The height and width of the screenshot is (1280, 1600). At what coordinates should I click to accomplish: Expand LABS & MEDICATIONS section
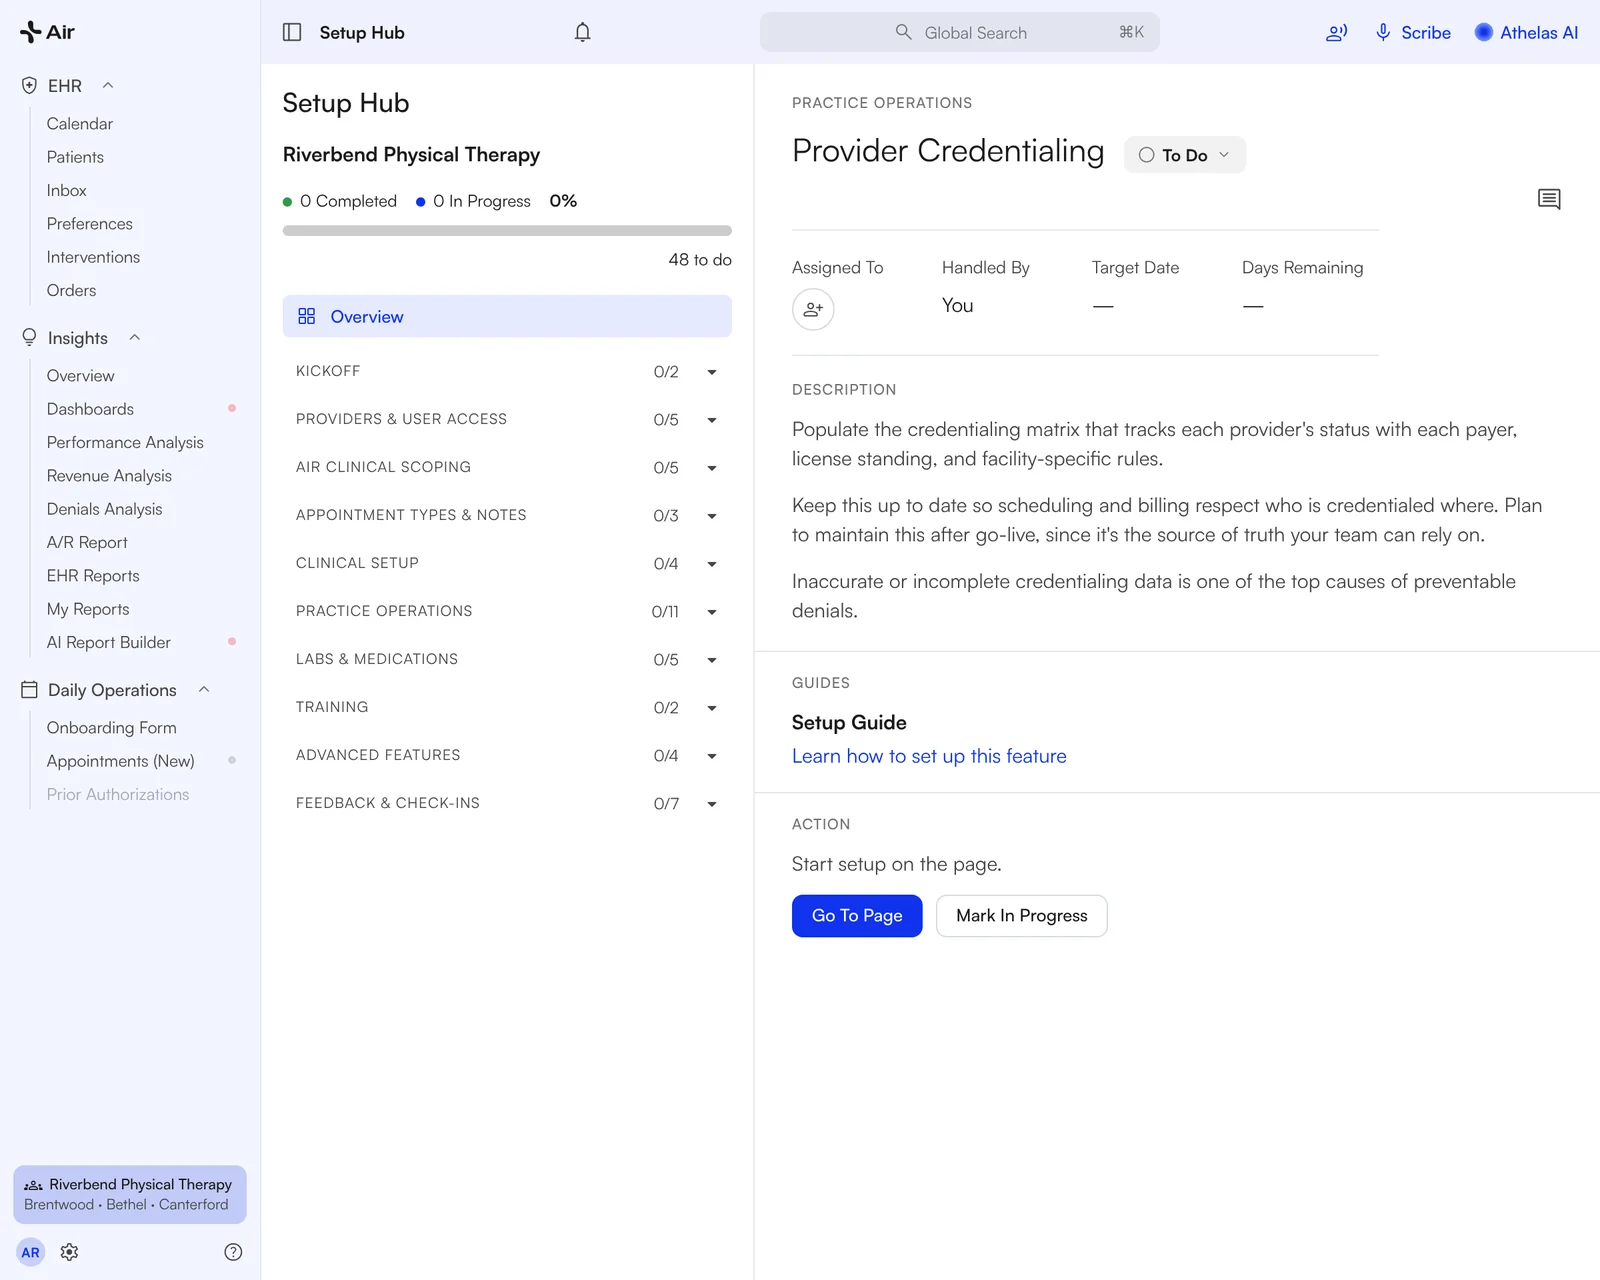point(507,659)
